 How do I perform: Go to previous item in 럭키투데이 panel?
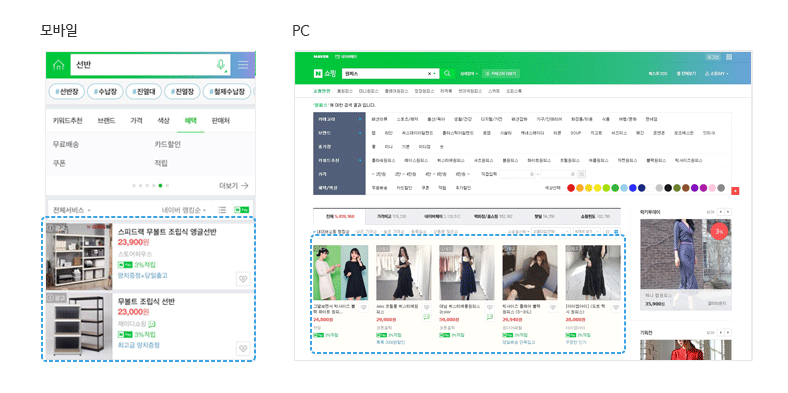pos(721,212)
